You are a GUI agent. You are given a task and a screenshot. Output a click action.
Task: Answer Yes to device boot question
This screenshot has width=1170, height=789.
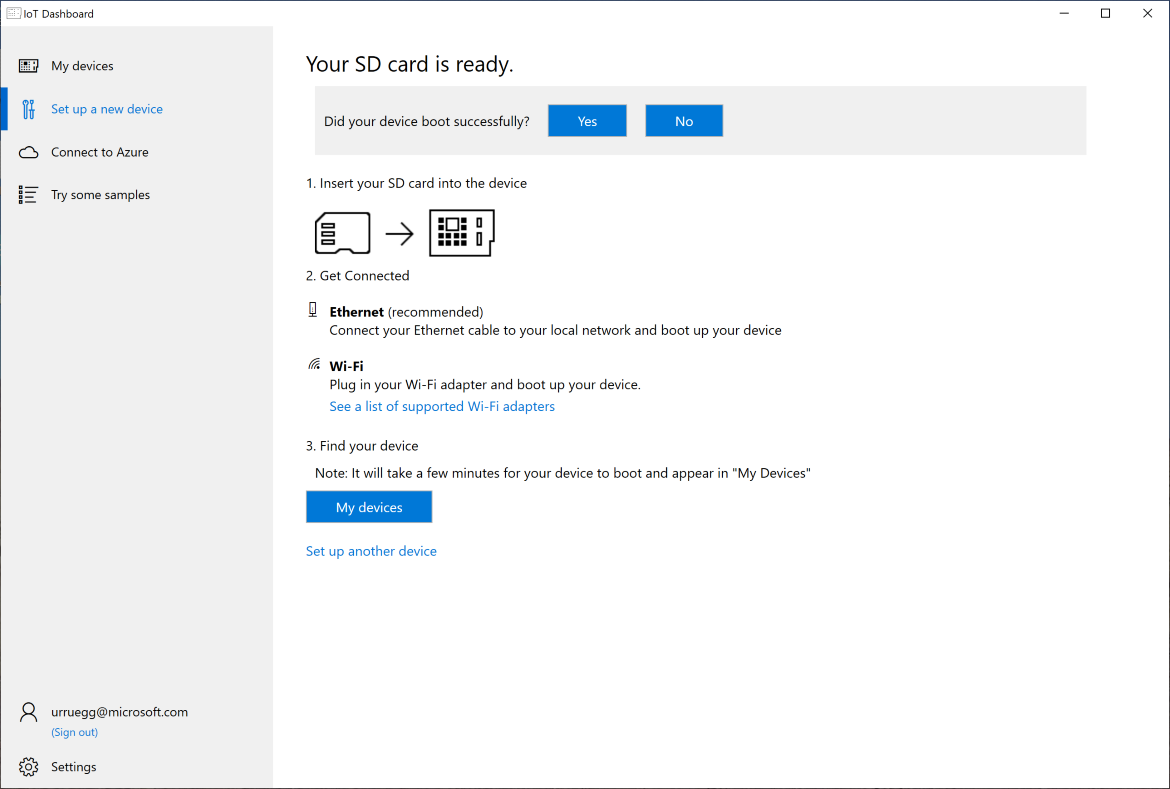pos(587,121)
